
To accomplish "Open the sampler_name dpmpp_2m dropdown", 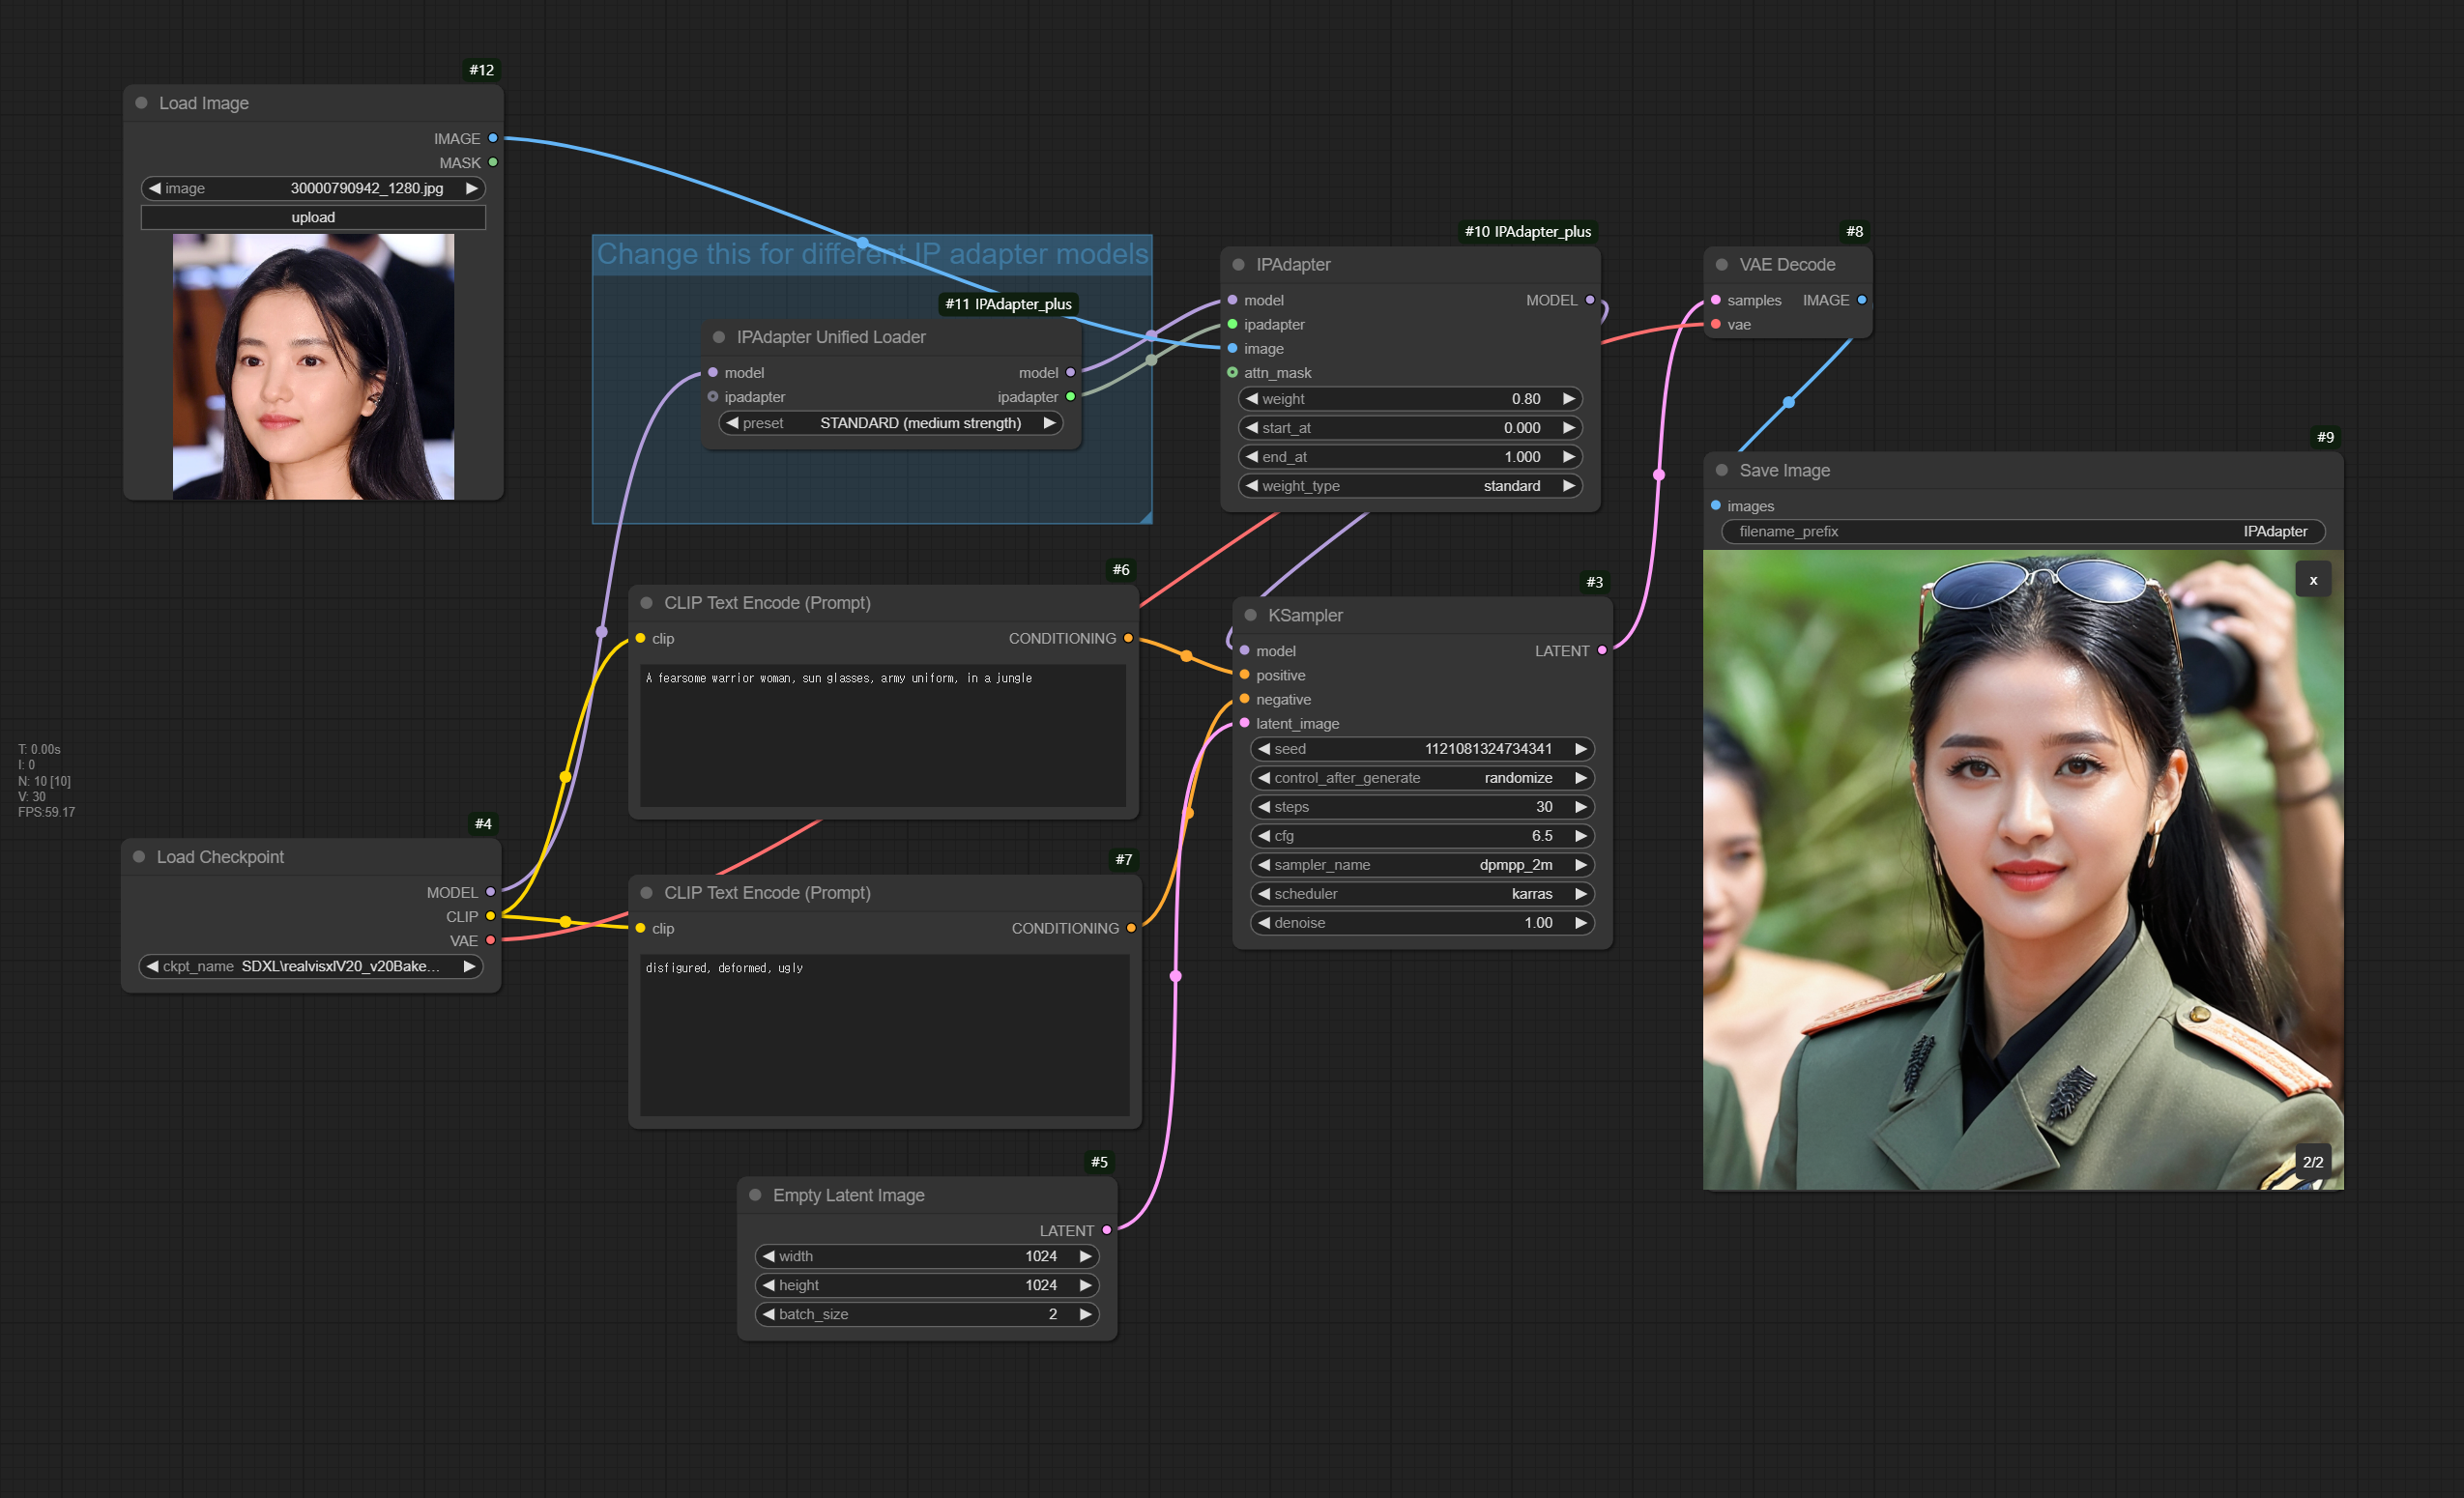I will pyautogui.click(x=1421, y=865).
